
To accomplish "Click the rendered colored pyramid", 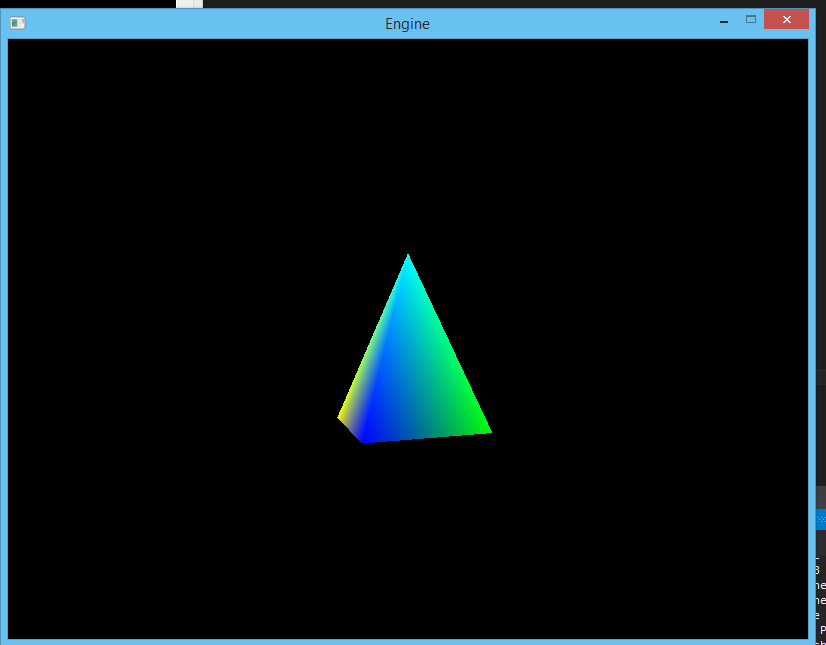I will [x=414, y=348].
